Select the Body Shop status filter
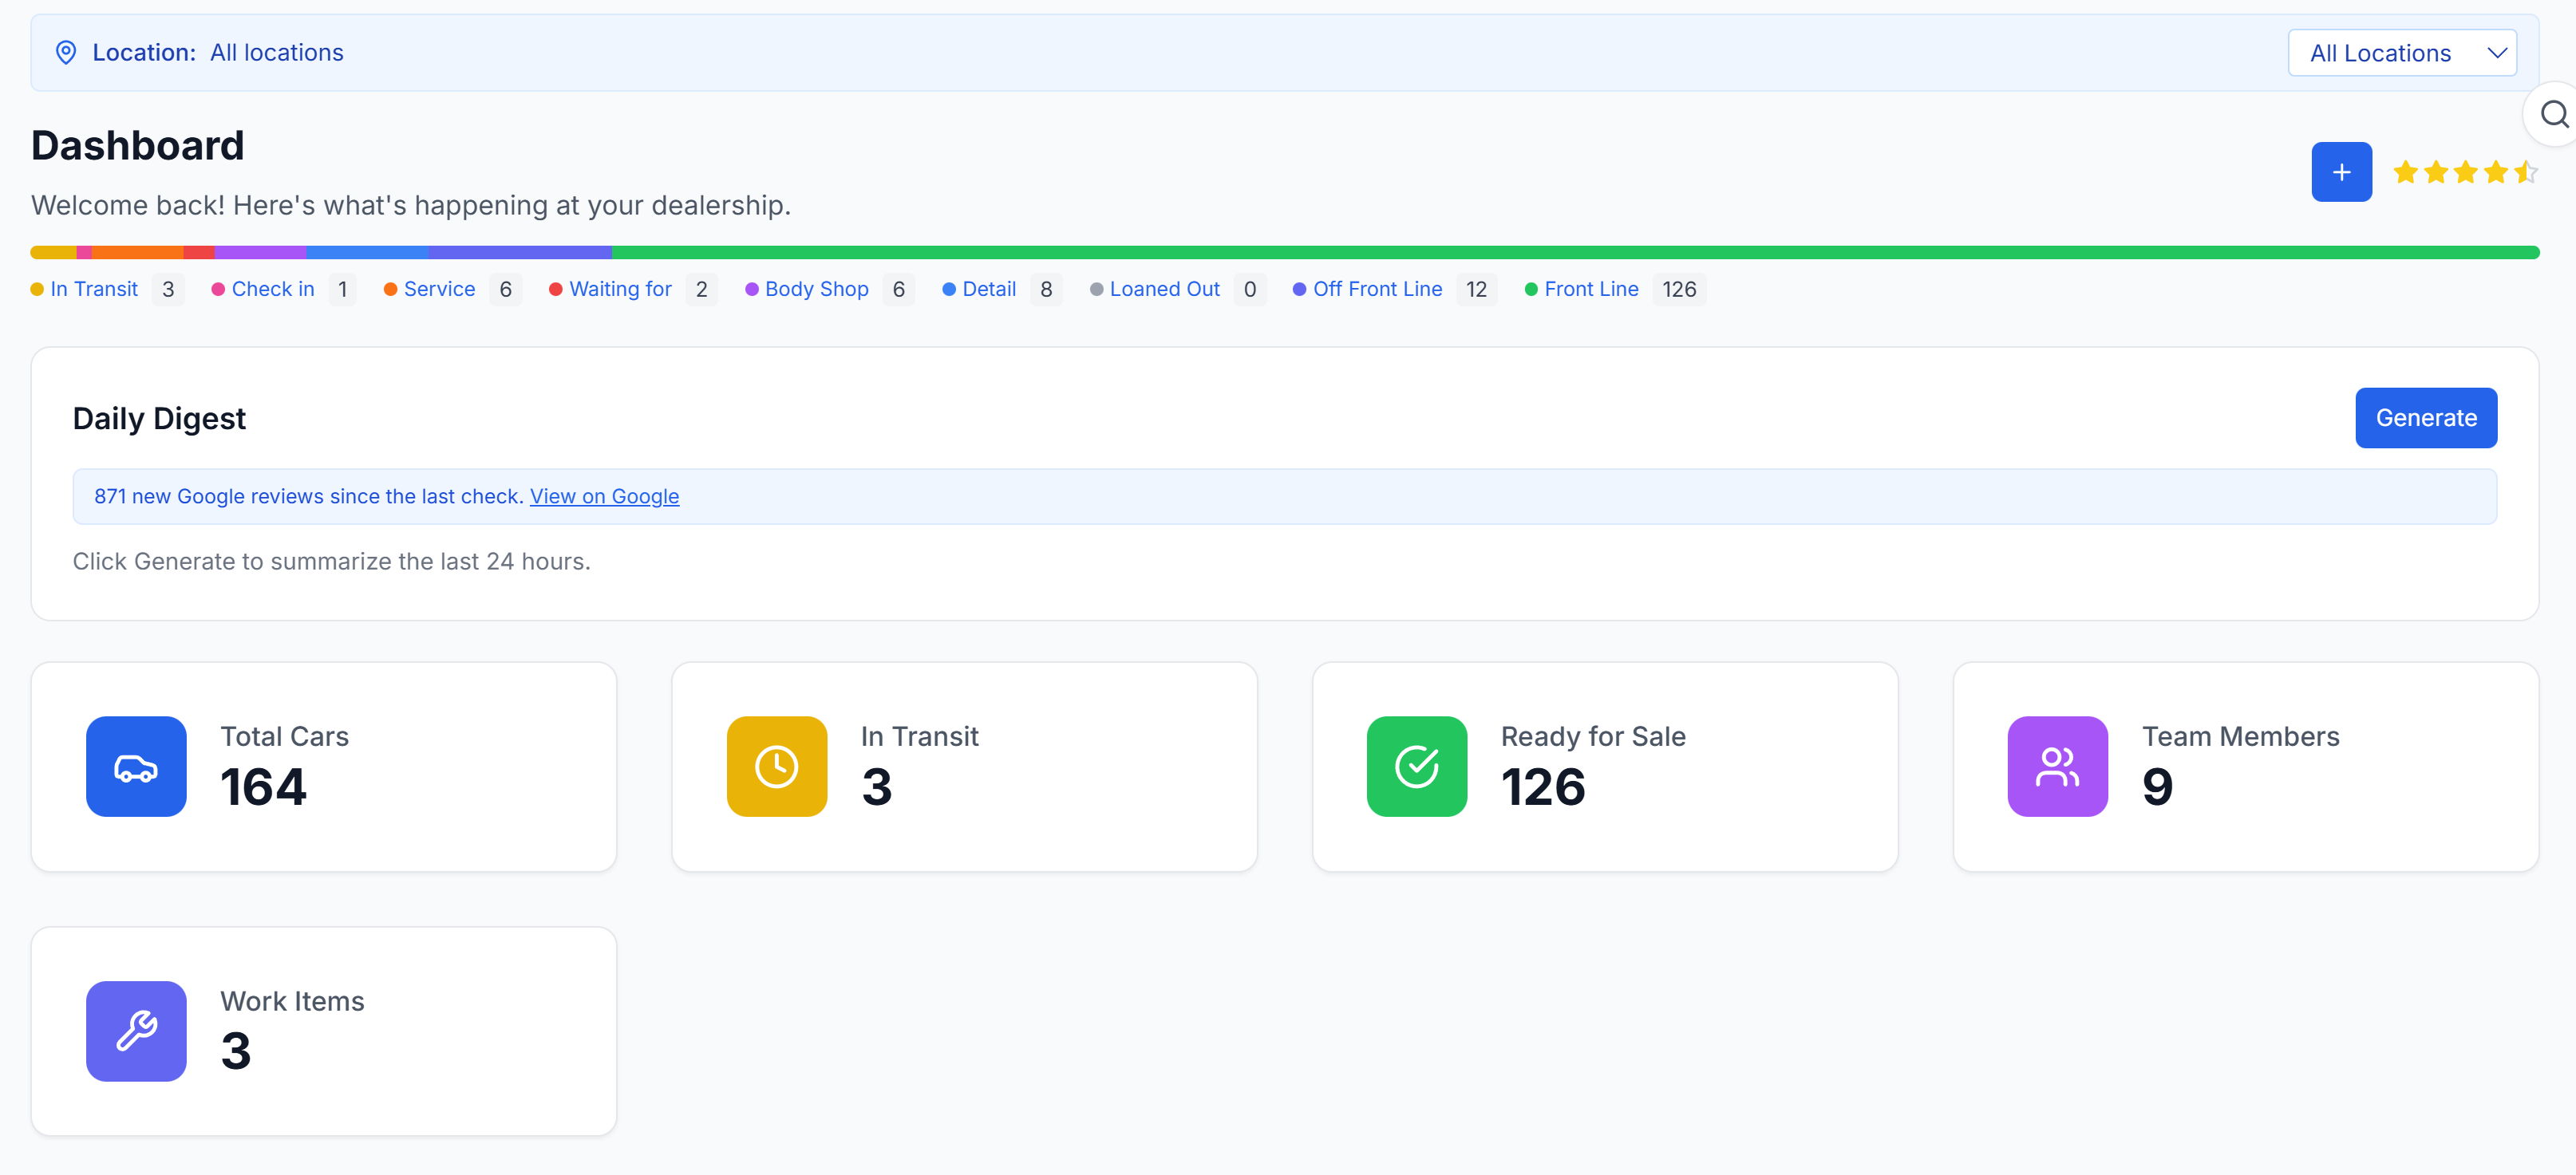The image size is (2576, 1175). (816, 289)
